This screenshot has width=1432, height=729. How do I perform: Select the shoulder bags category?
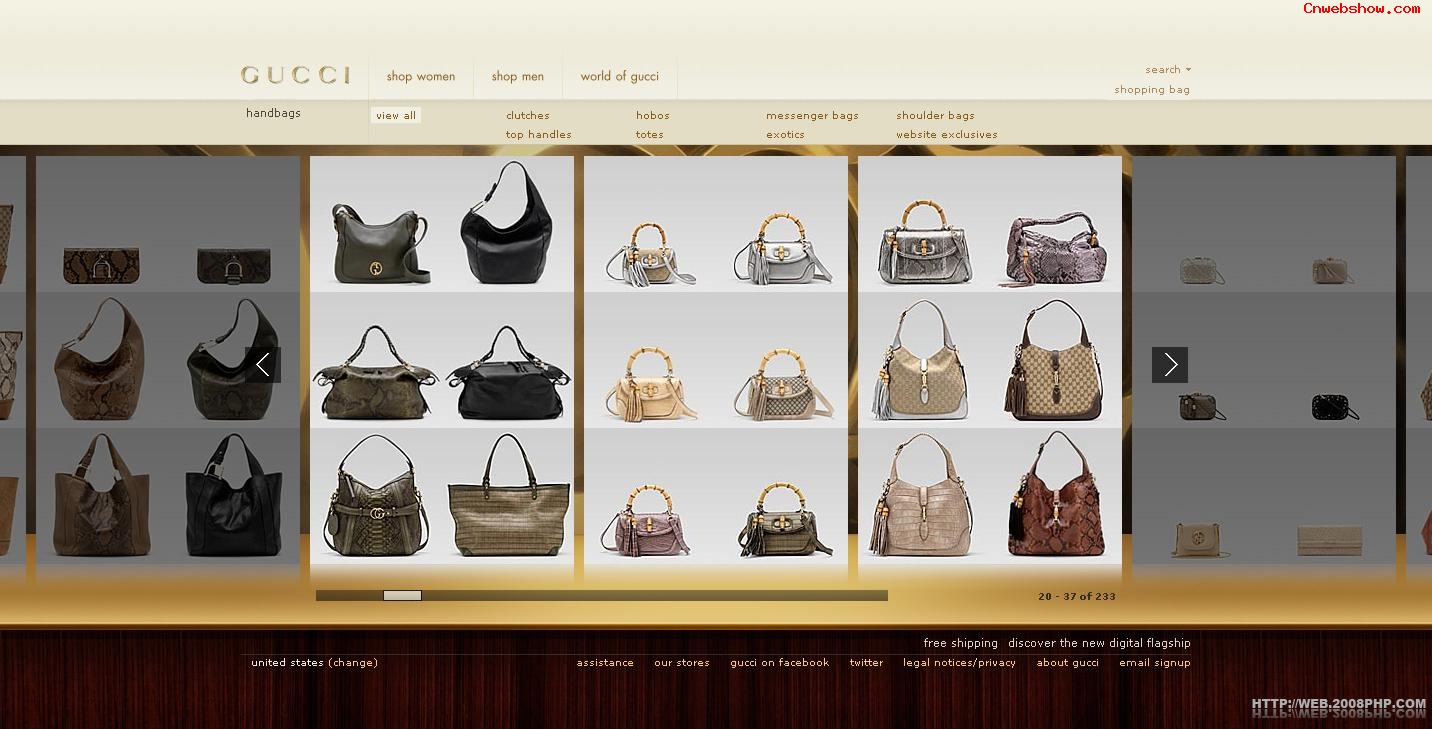click(x=935, y=116)
